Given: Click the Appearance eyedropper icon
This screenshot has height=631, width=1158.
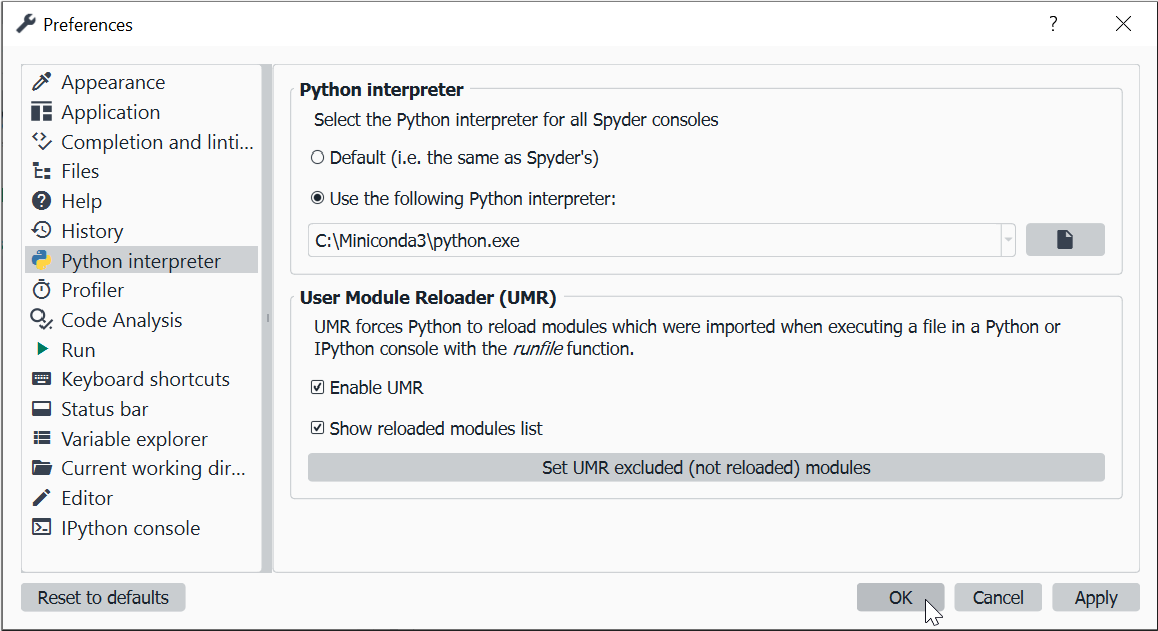Looking at the screenshot, I should pyautogui.click(x=41, y=82).
